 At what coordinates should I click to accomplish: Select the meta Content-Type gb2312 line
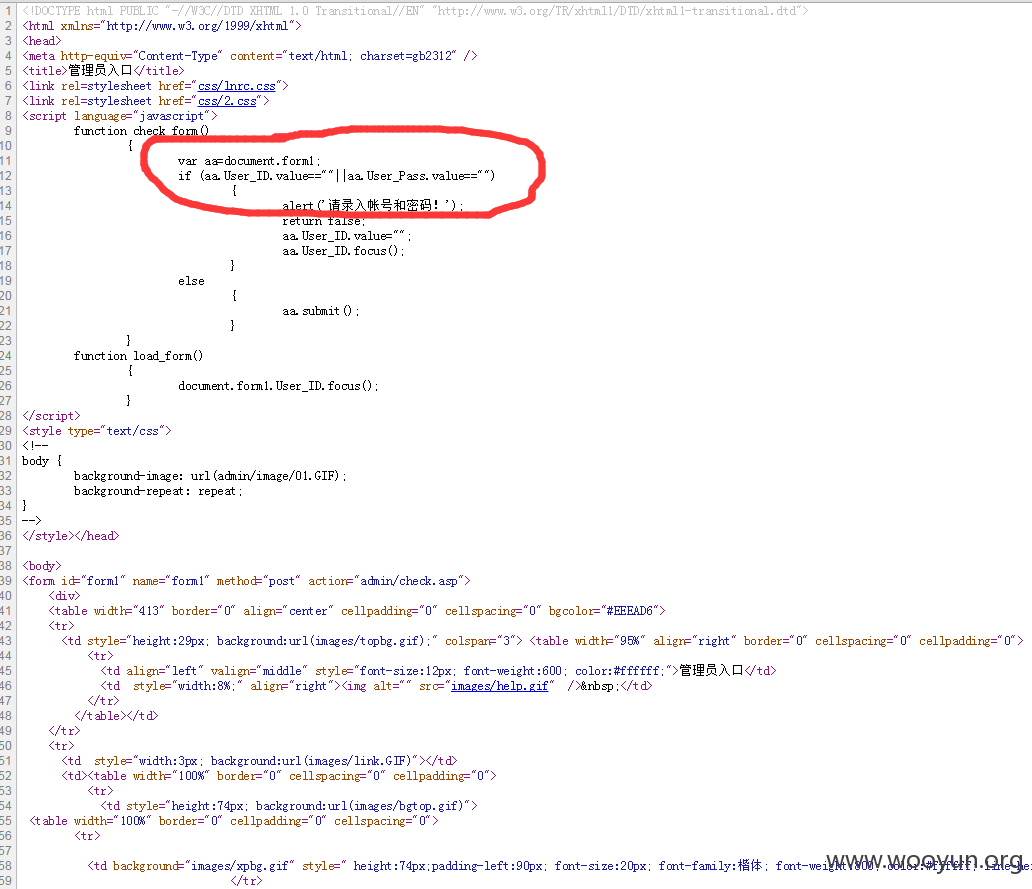[x=250, y=57]
